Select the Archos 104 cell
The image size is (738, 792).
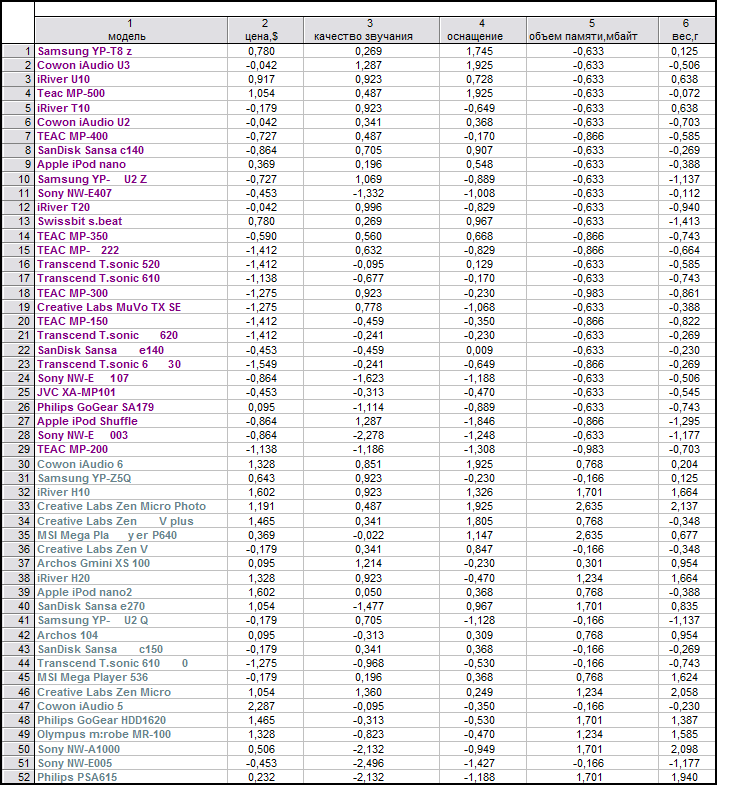coord(131,636)
